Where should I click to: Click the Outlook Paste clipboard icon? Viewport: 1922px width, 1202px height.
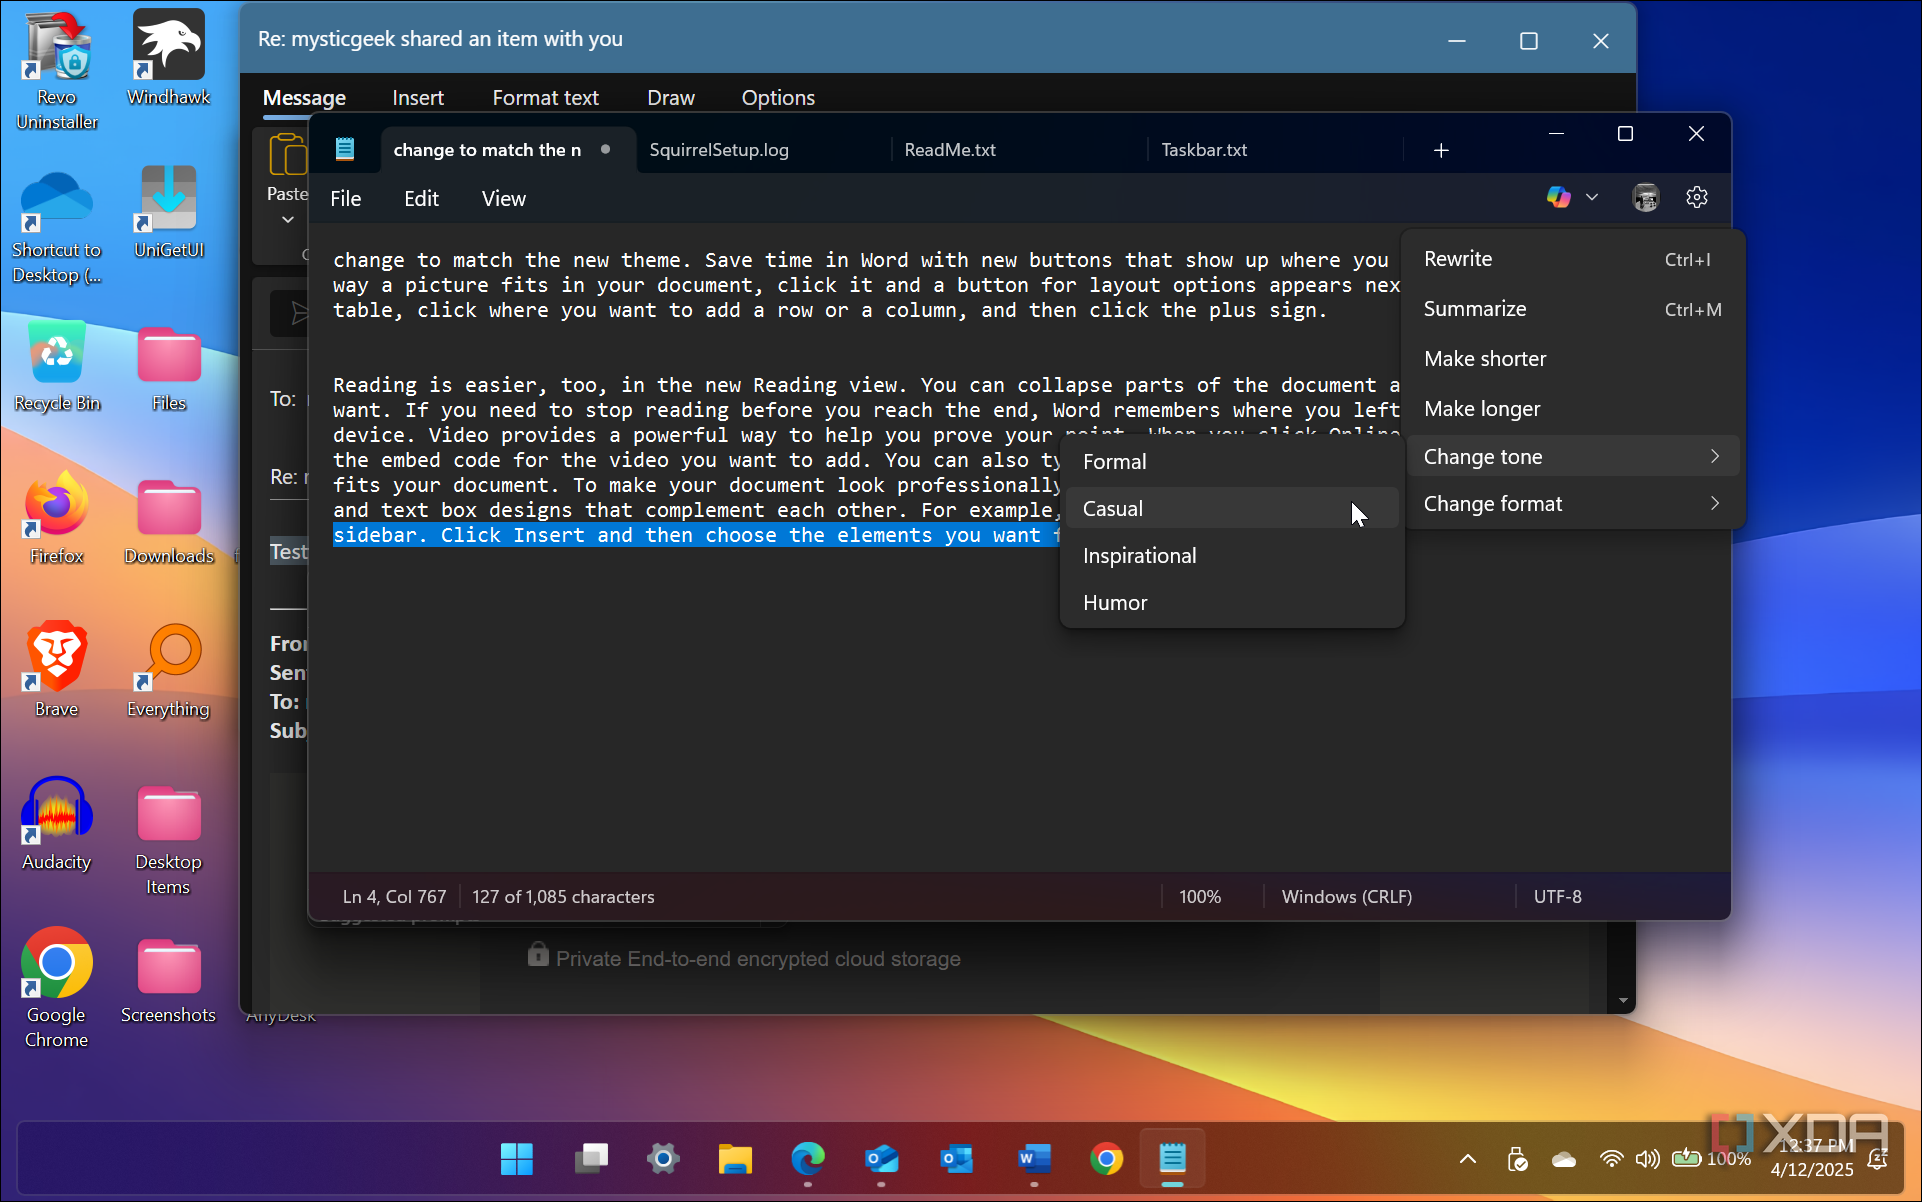click(x=287, y=156)
